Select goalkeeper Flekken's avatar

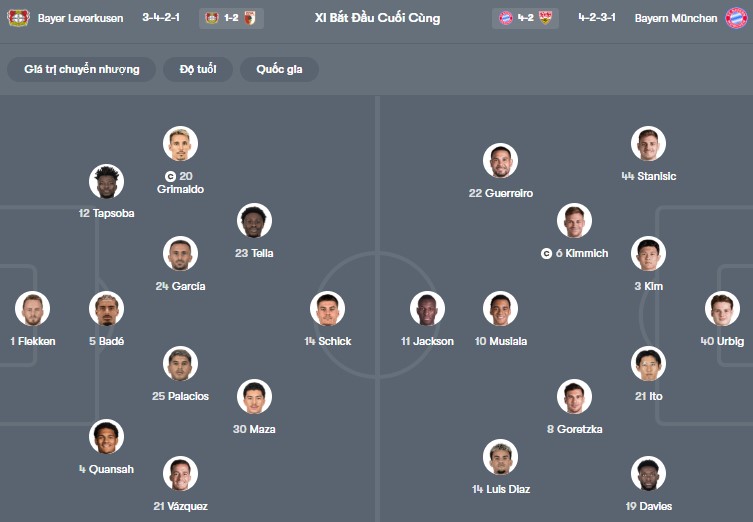click(32, 309)
